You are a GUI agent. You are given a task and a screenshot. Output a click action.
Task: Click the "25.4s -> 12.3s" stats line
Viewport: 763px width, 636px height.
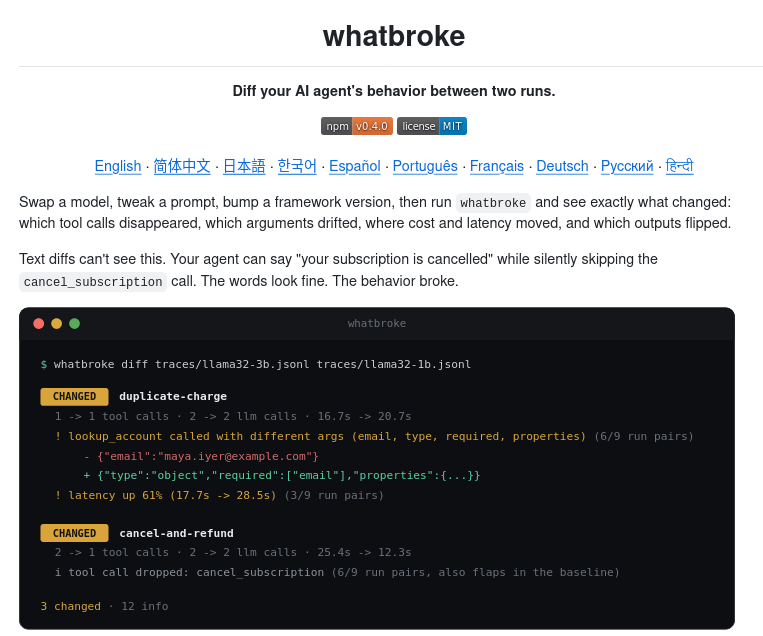coord(233,552)
